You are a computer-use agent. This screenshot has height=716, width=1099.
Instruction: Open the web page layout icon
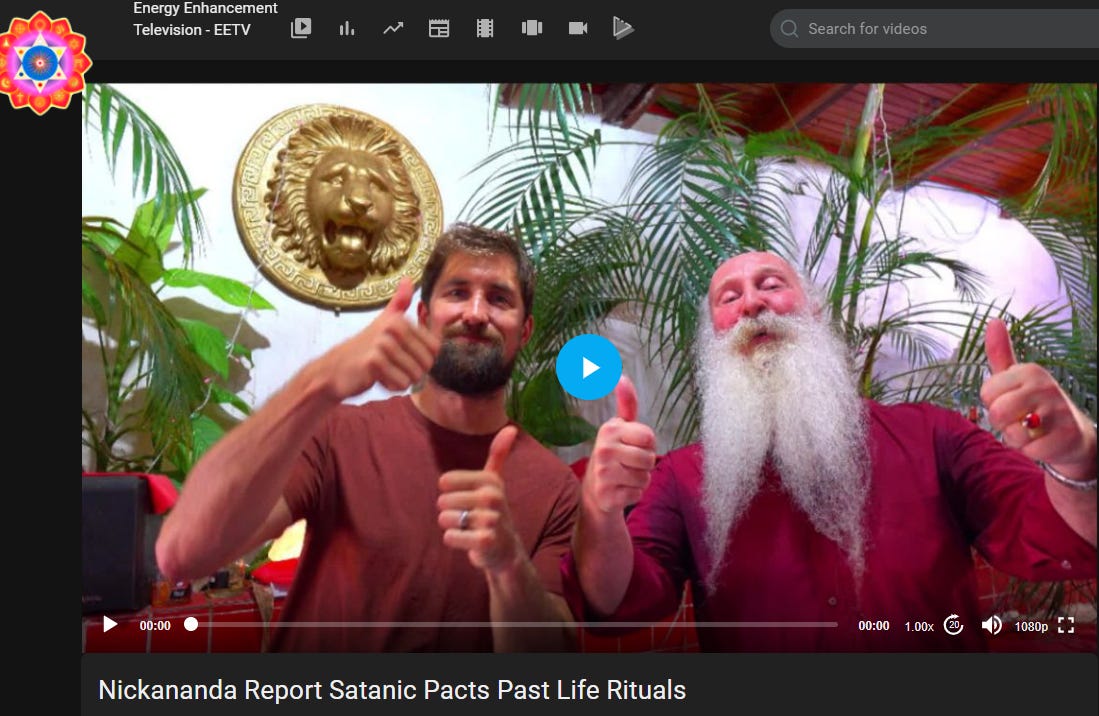[x=439, y=28]
